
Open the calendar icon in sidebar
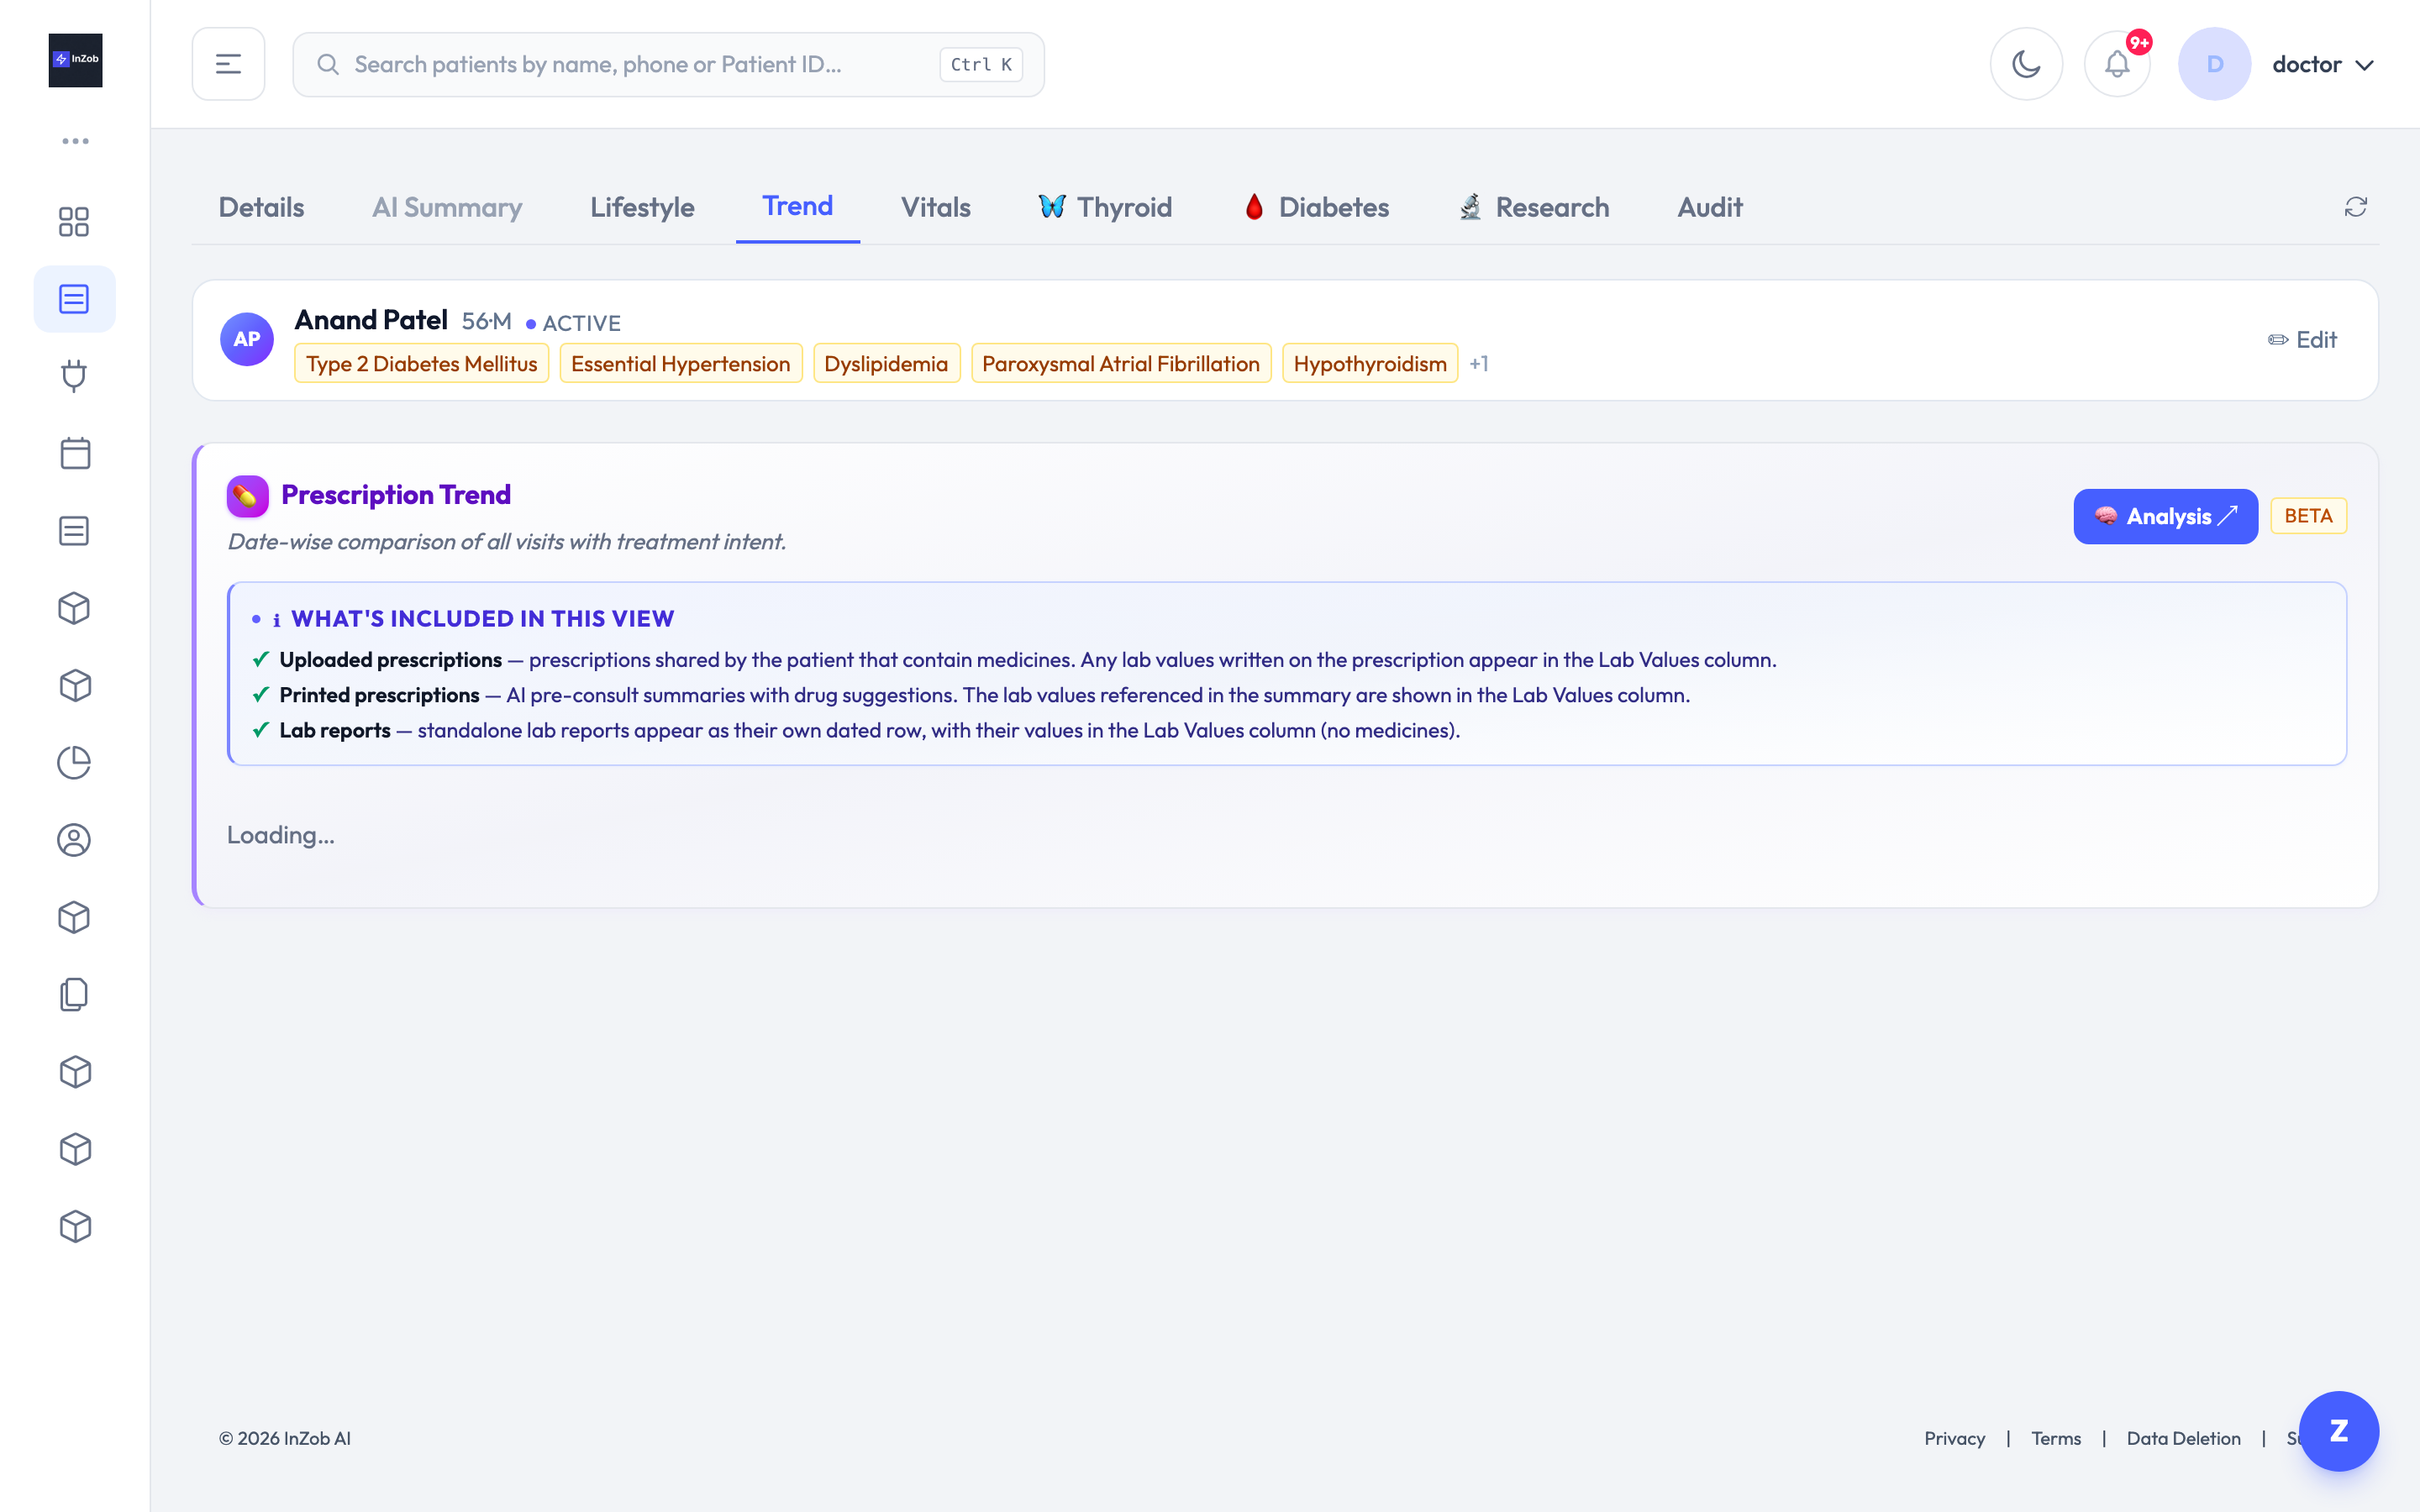point(74,453)
